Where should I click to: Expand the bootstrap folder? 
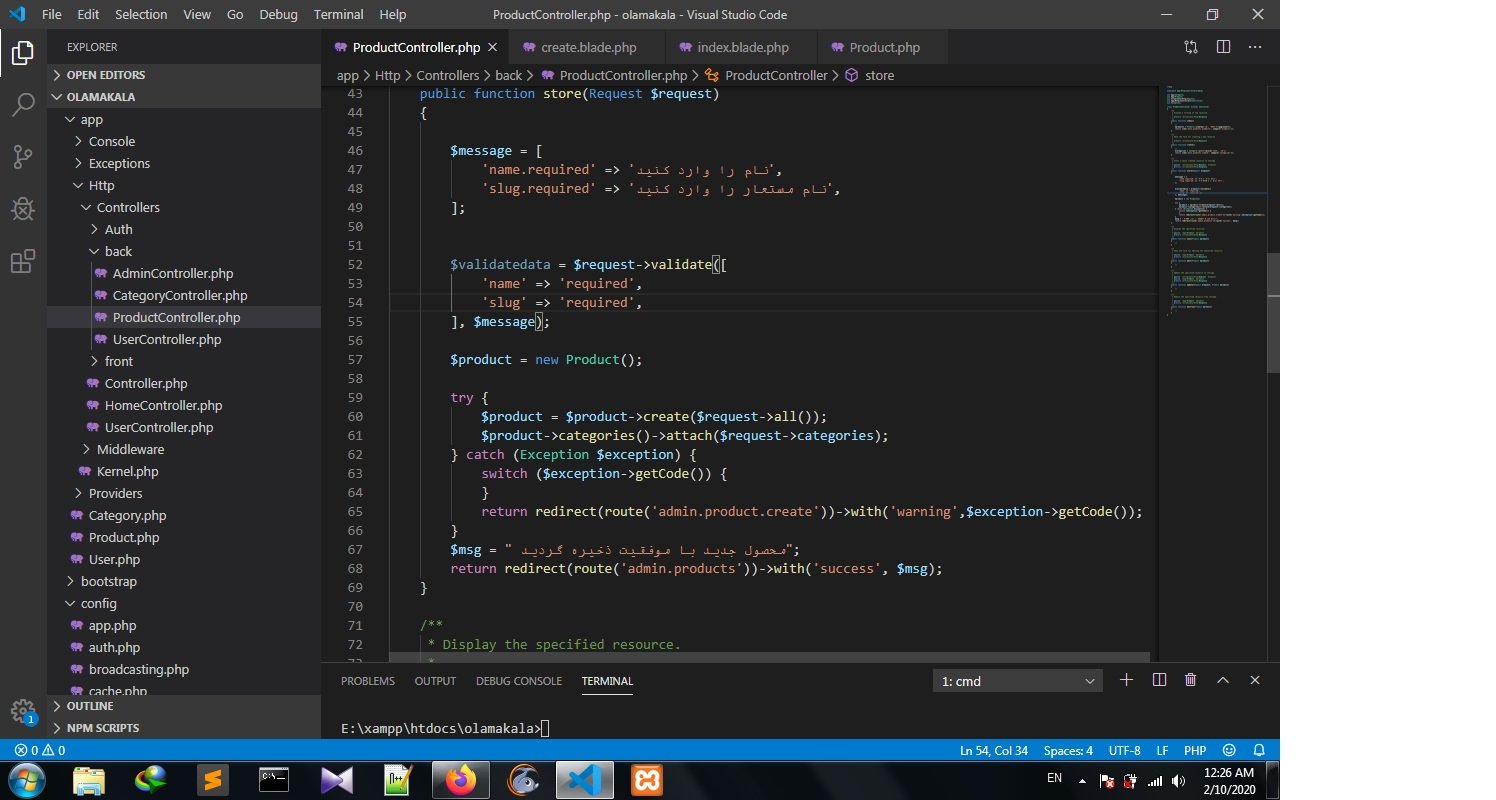pos(184,581)
